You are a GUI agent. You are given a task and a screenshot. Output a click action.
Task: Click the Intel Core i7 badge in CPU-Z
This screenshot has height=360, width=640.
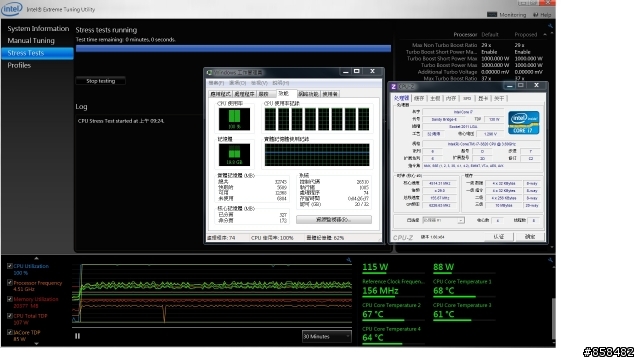pyautogui.click(x=523, y=122)
